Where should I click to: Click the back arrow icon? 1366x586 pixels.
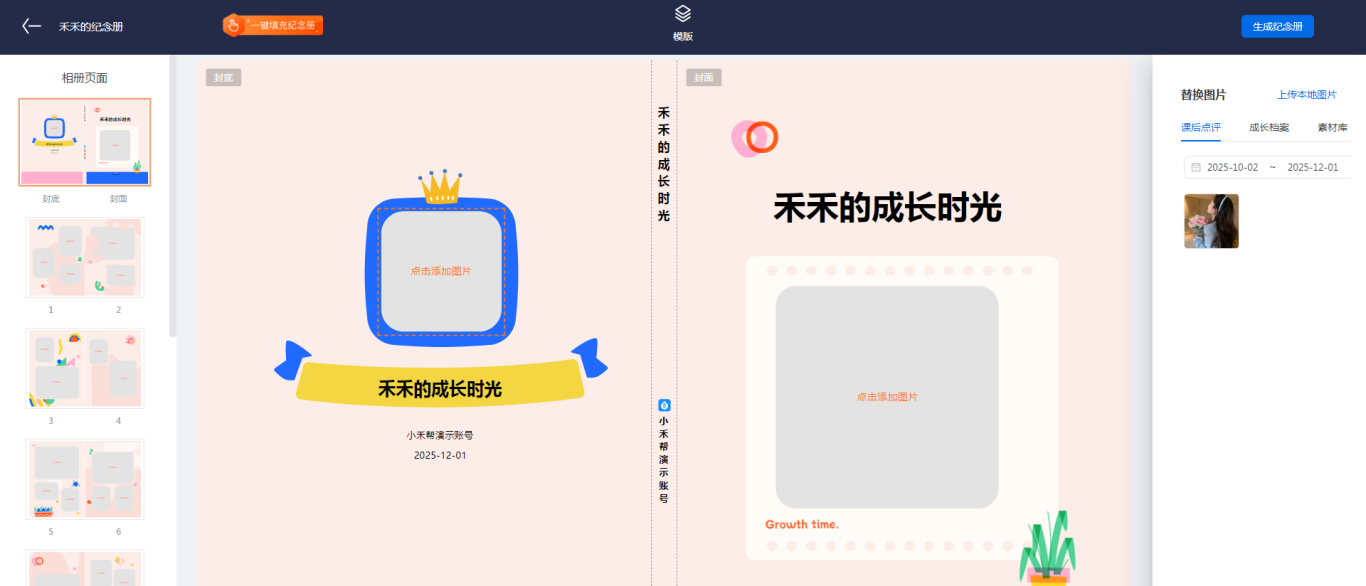32,27
